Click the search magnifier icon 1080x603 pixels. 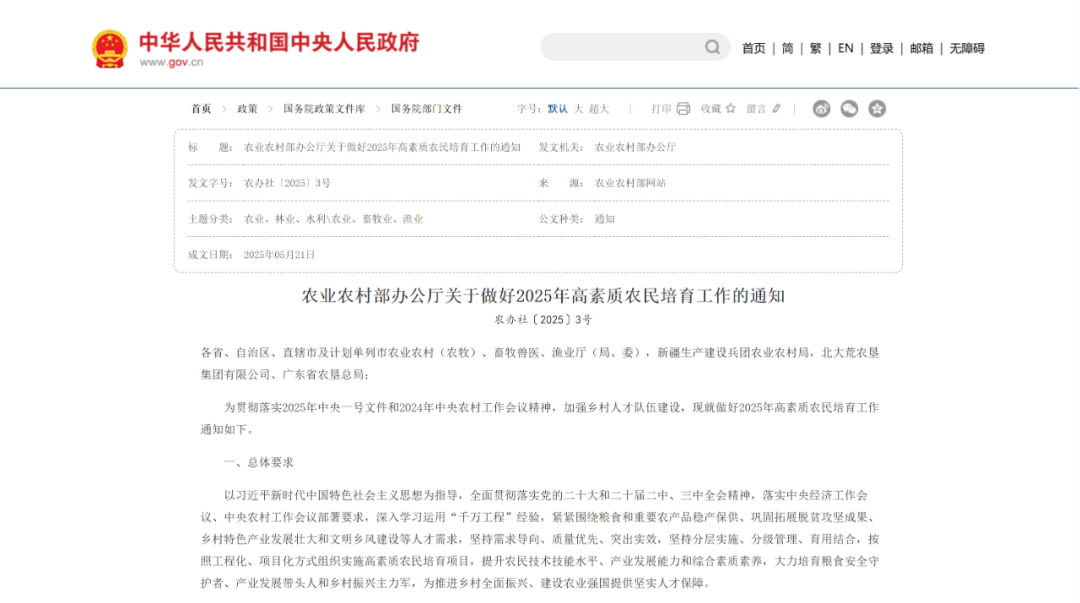click(x=712, y=47)
